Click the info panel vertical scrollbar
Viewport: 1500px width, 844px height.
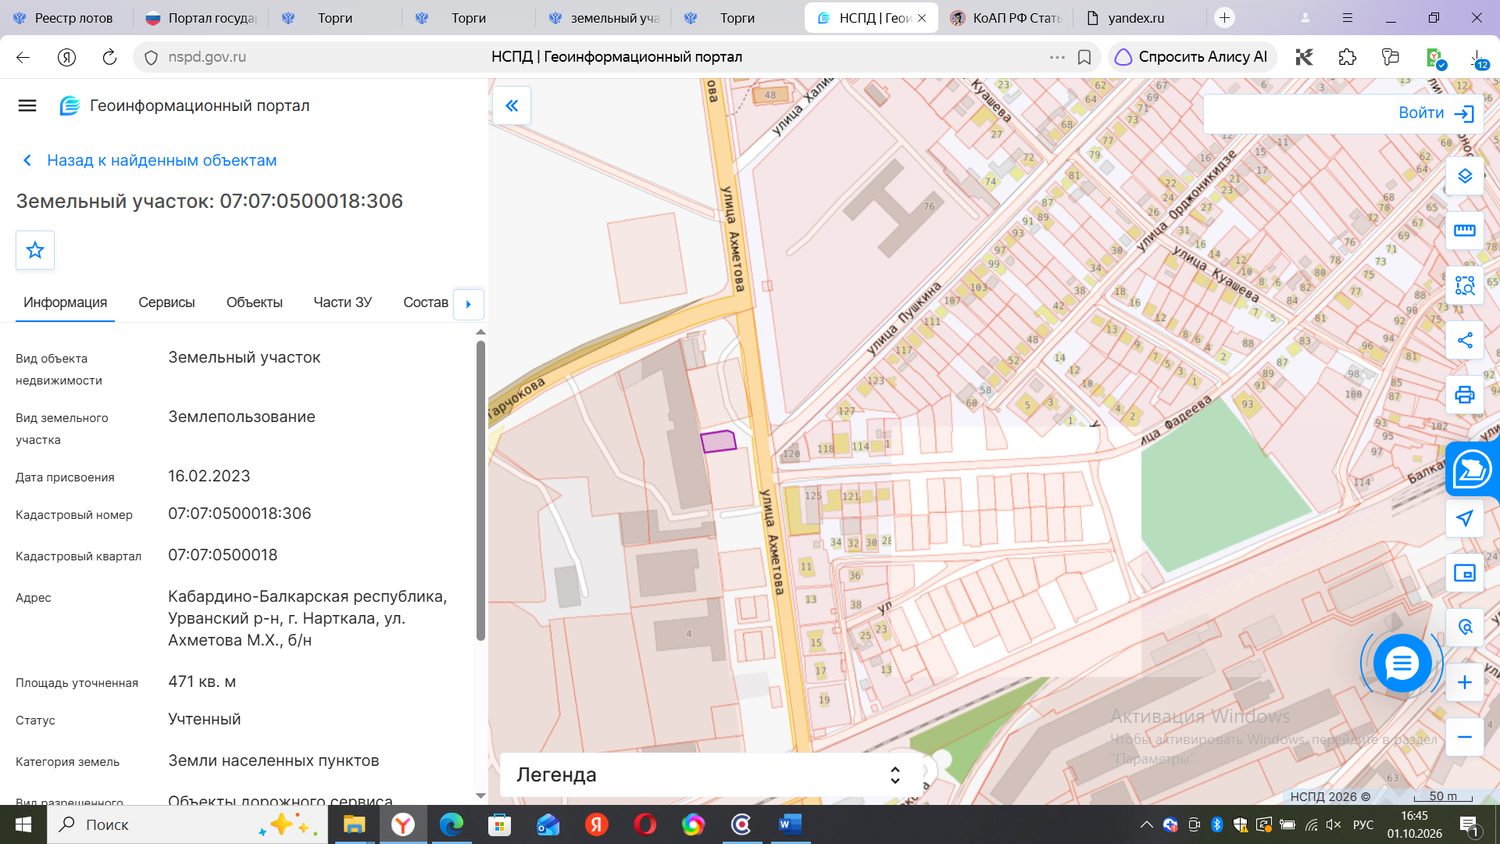[480, 490]
